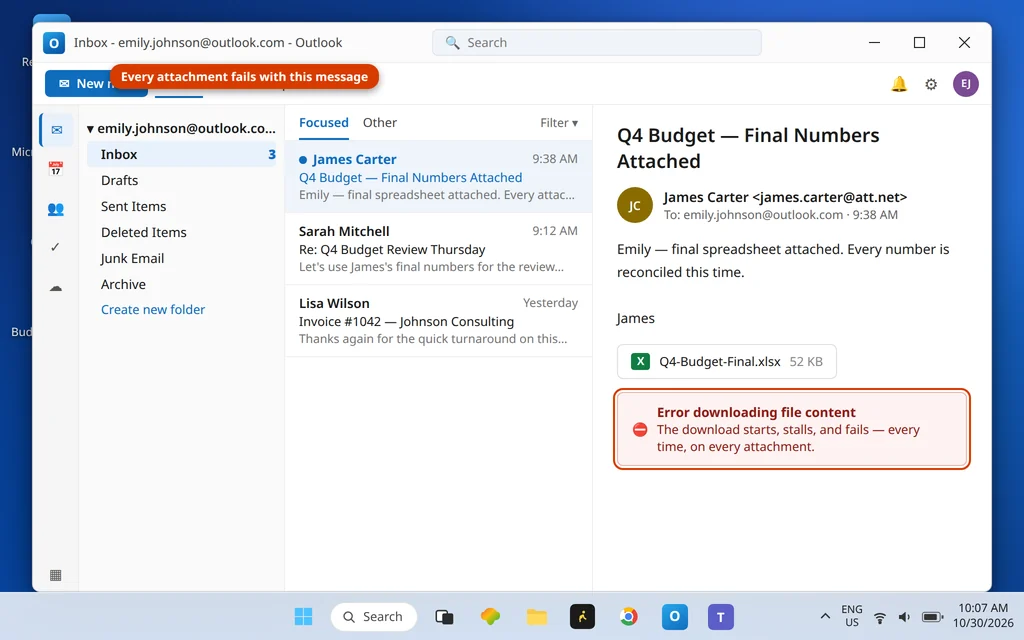Screen dimensions: 1024x640
Task: Open the volume control
Action: (904, 617)
